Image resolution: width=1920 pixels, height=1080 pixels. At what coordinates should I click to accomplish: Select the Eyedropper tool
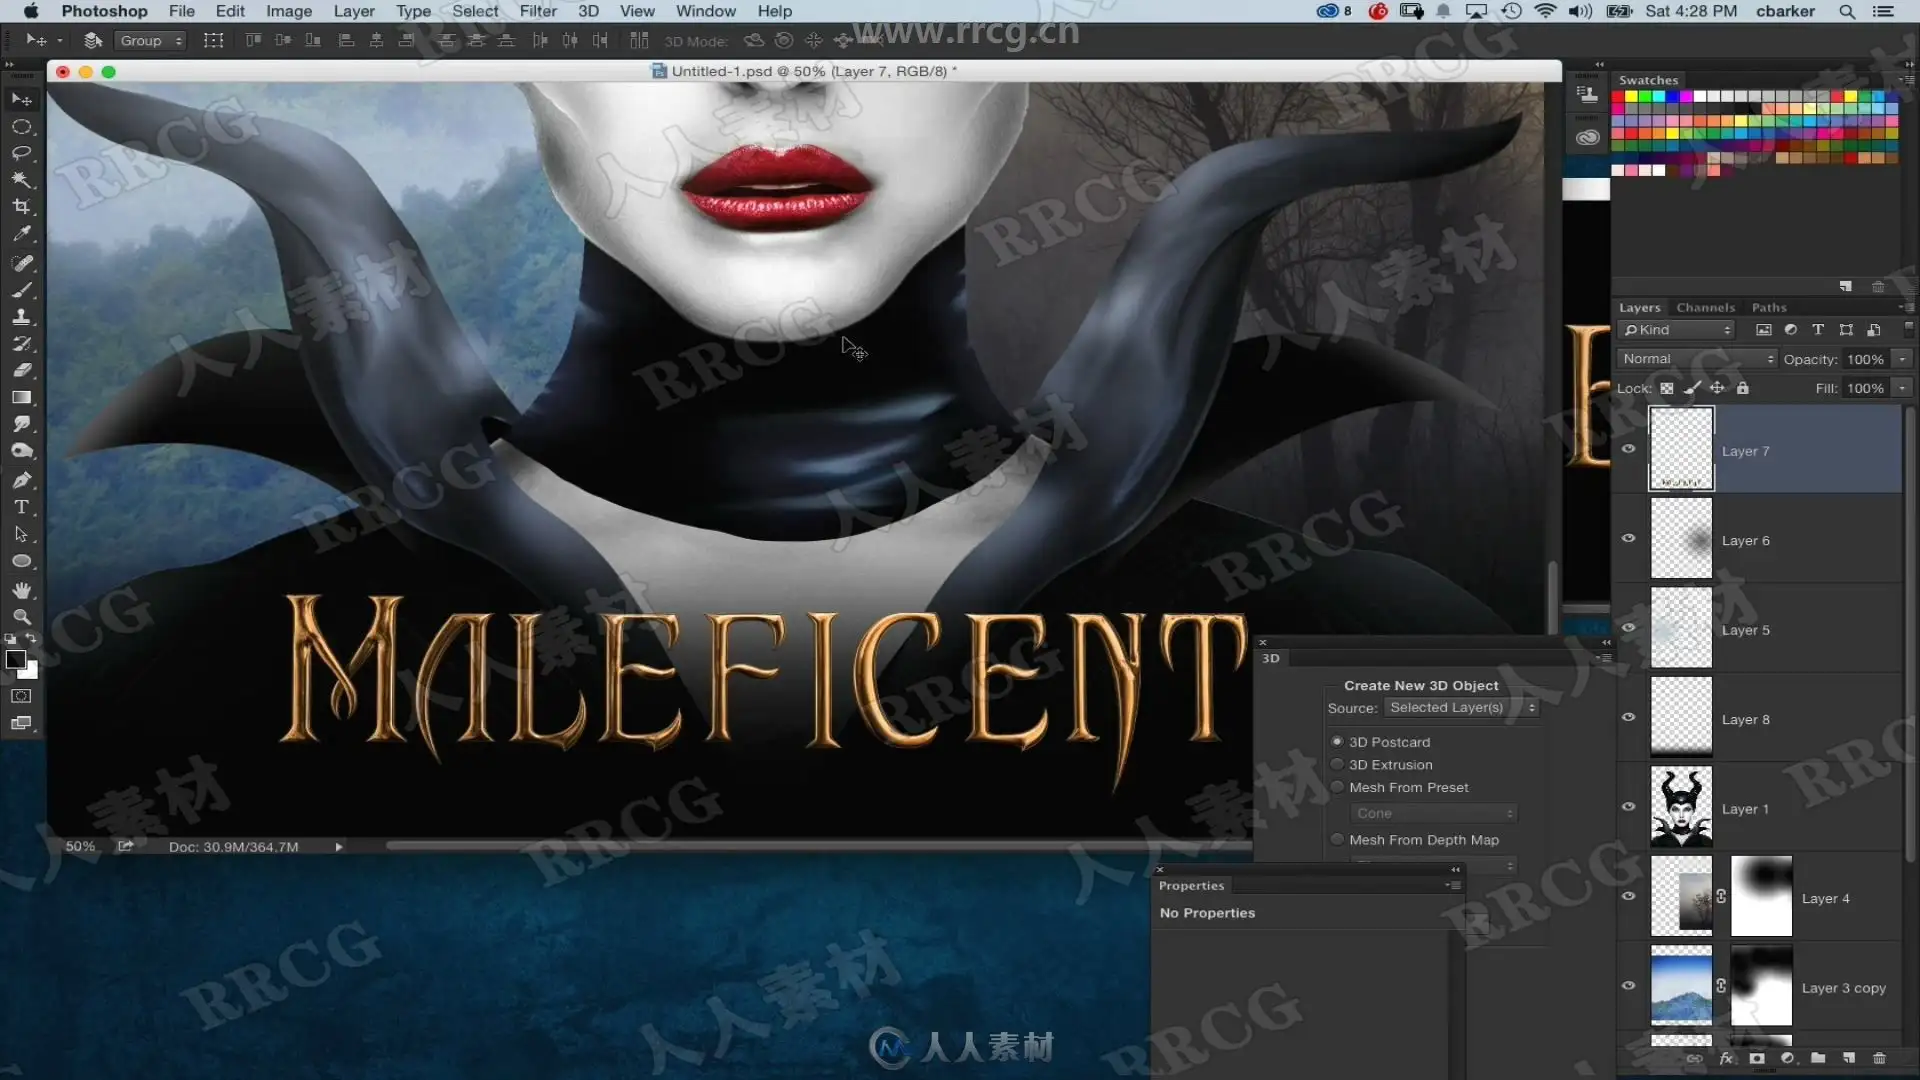coord(21,234)
